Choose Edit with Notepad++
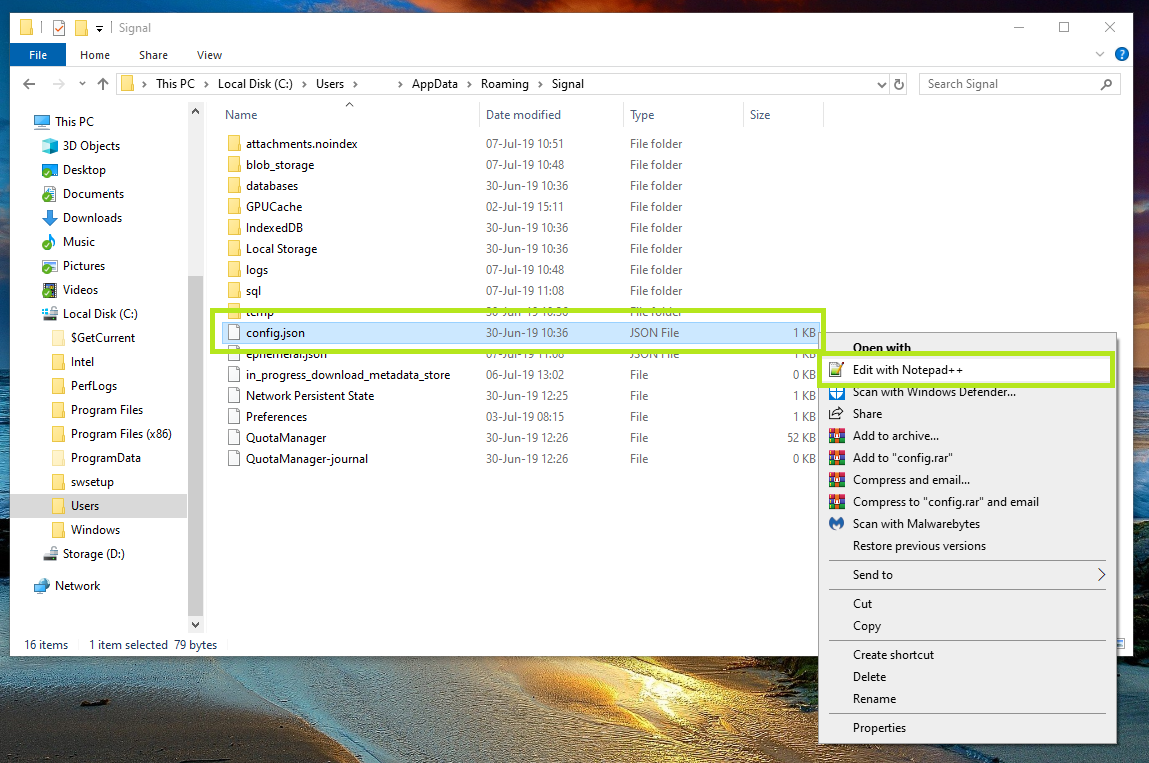 [x=967, y=370]
